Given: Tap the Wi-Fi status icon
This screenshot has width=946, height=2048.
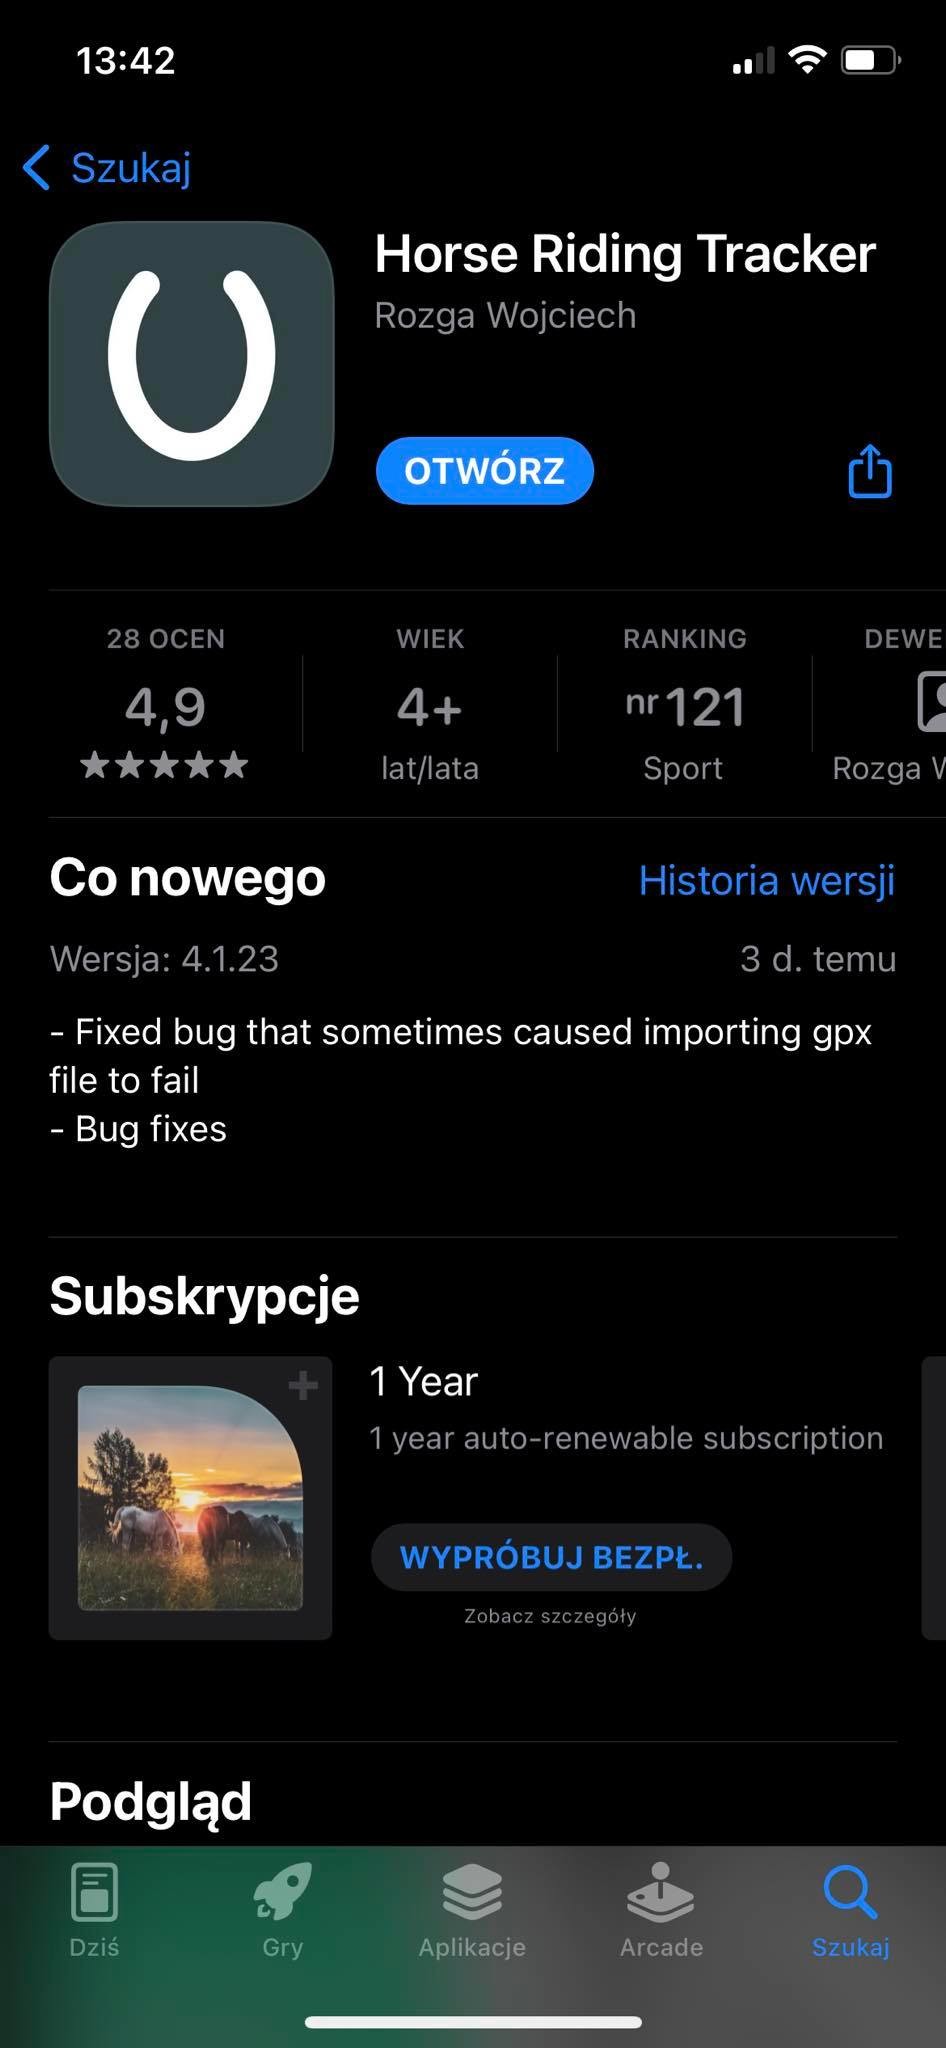Looking at the screenshot, I should (x=806, y=60).
